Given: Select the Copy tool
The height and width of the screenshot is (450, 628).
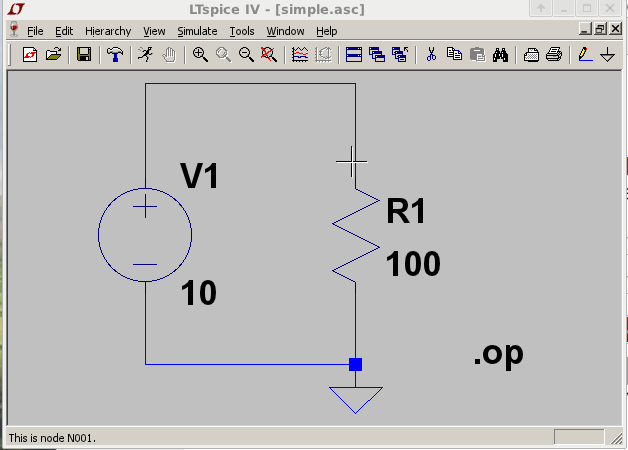Looking at the screenshot, I should (454, 54).
